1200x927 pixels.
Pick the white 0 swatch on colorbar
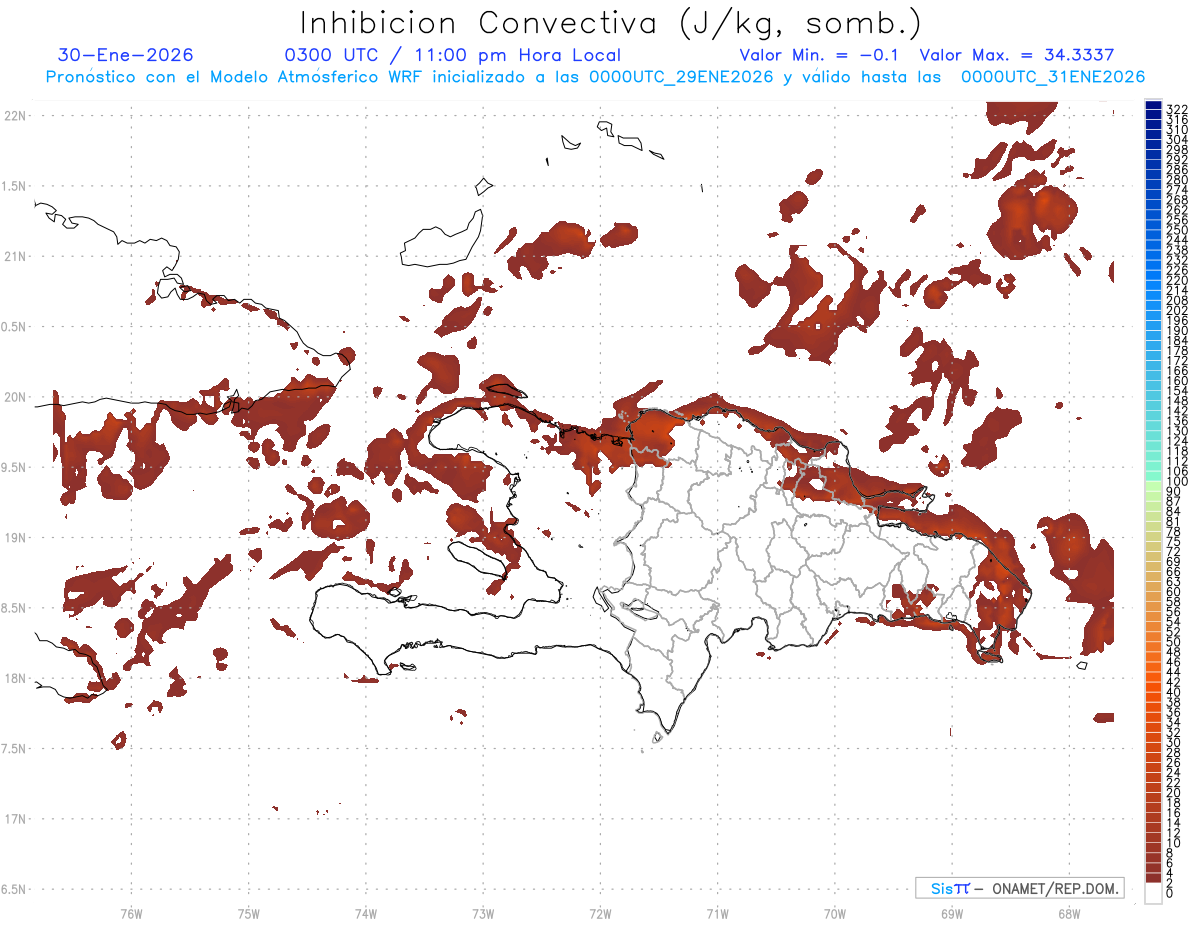coord(1153,893)
